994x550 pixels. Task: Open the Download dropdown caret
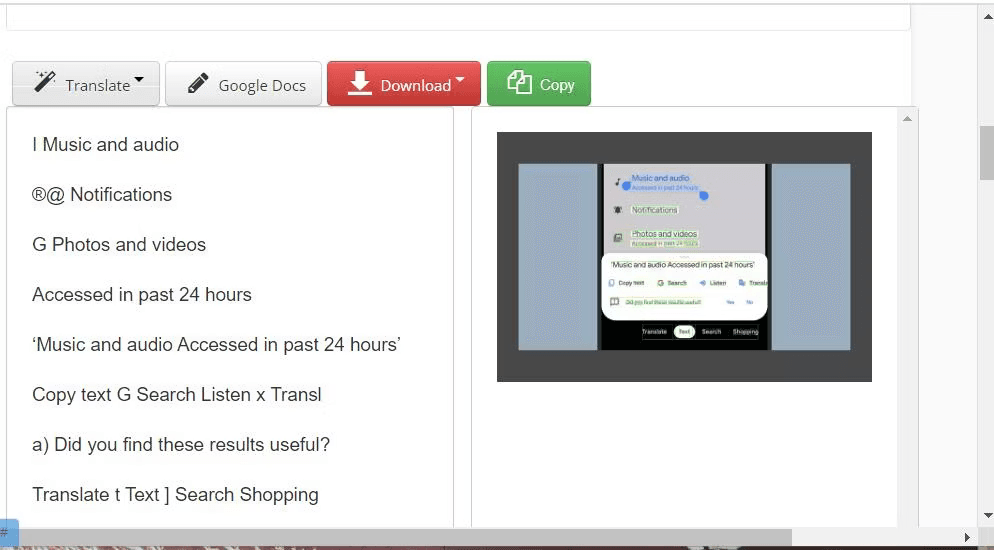click(x=460, y=80)
